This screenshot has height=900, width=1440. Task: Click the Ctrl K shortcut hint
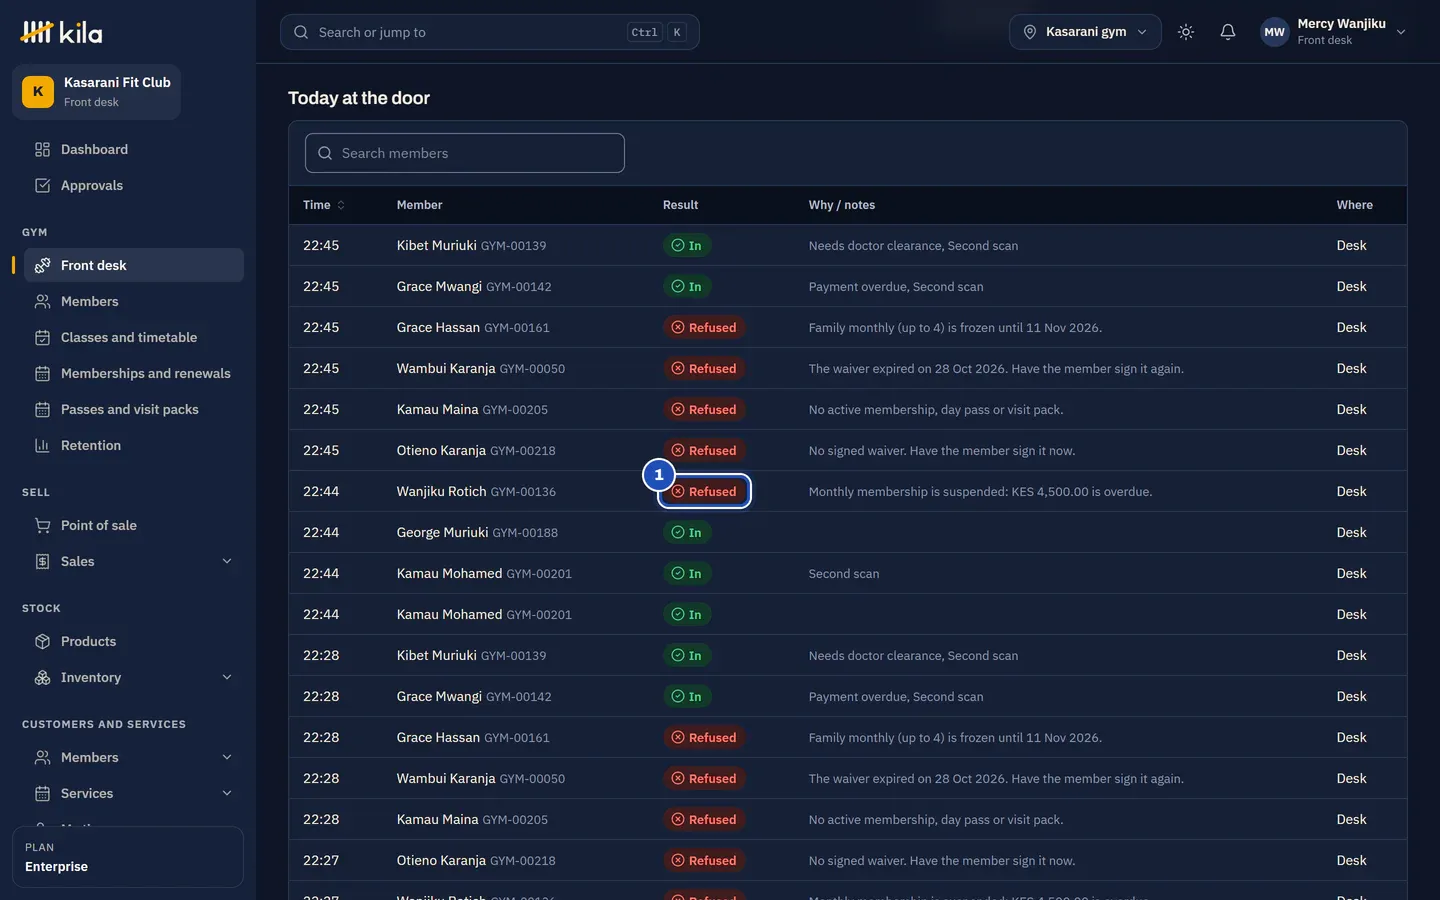point(657,32)
